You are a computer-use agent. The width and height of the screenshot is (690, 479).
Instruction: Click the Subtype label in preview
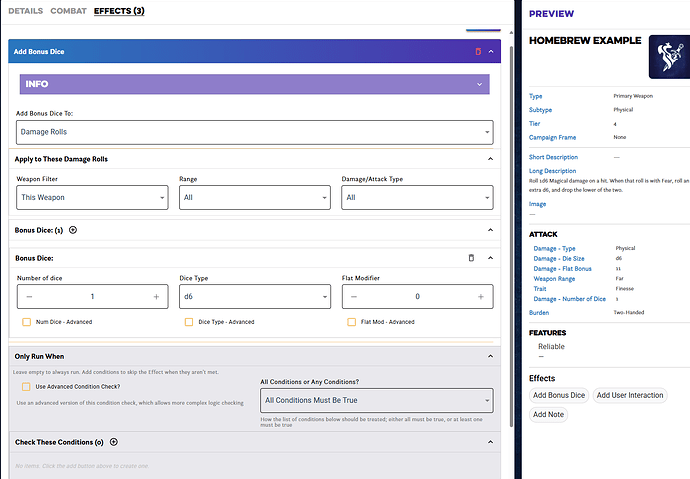(x=540, y=110)
